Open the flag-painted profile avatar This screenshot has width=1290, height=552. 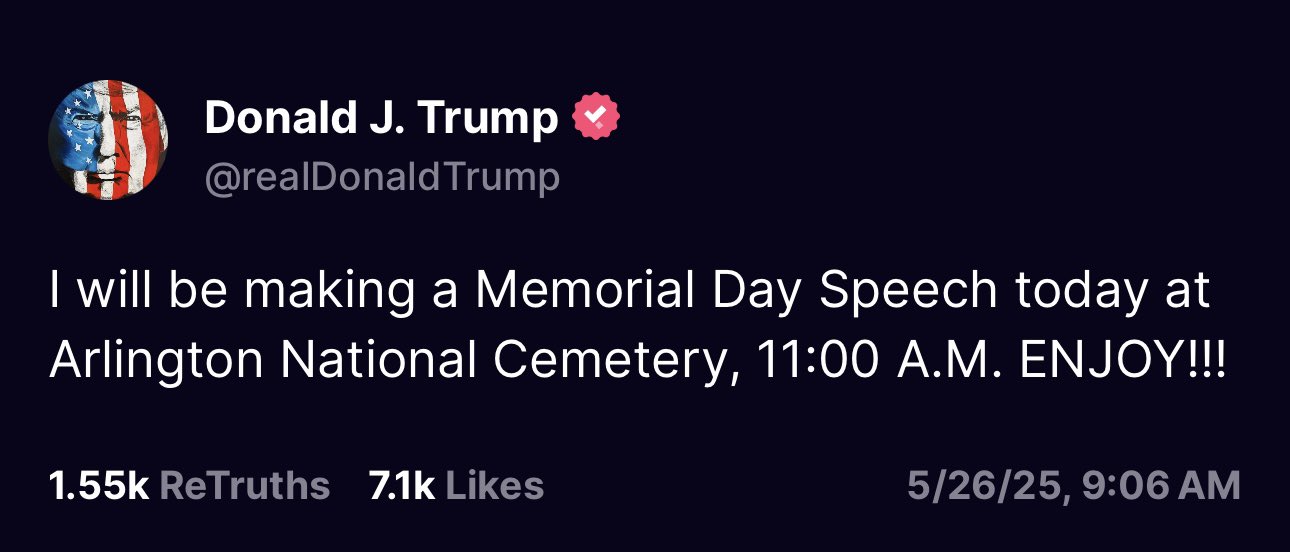point(108,140)
